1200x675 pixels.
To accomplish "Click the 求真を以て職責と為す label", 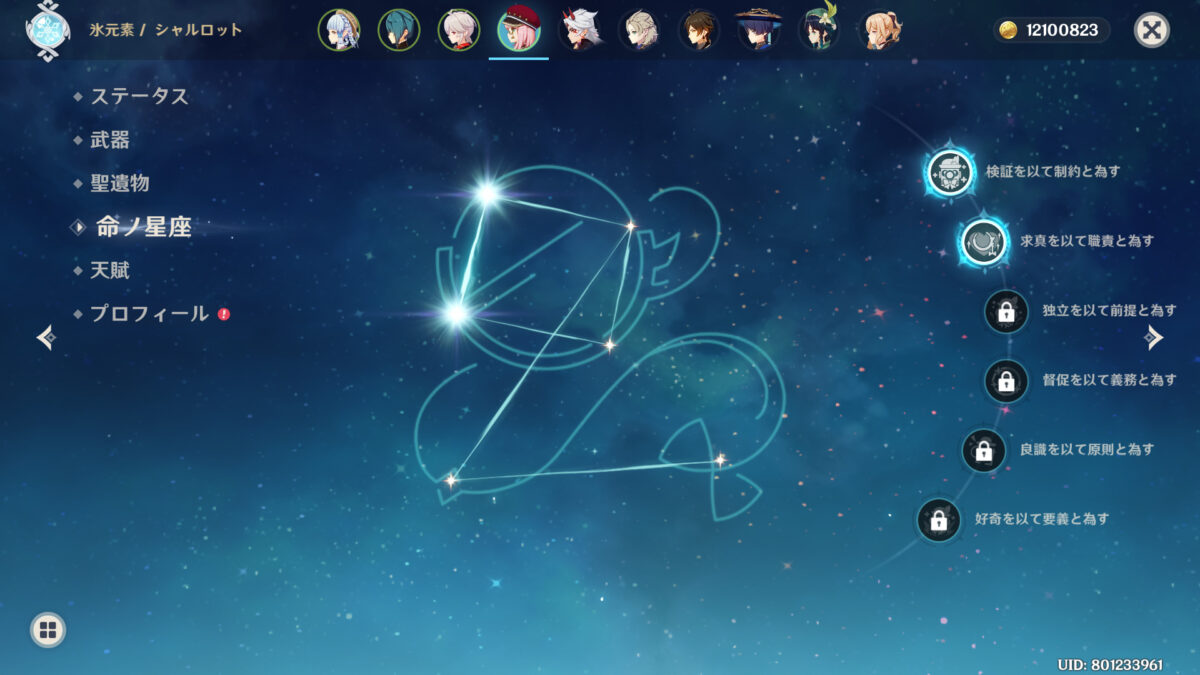I will [x=1087, y=241].
